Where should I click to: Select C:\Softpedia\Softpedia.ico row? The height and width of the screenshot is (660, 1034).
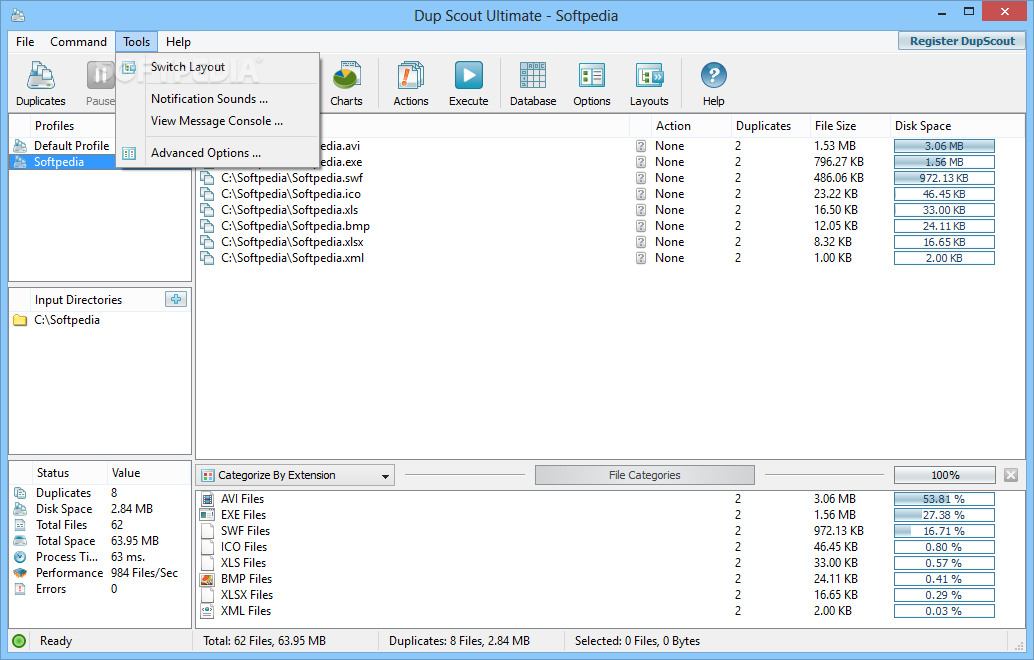(x=610, y=194)
